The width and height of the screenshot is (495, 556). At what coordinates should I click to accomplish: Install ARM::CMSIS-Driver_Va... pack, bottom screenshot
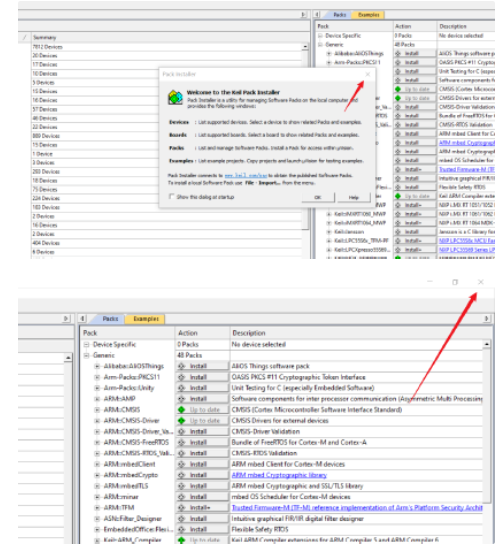pos(202,432)
